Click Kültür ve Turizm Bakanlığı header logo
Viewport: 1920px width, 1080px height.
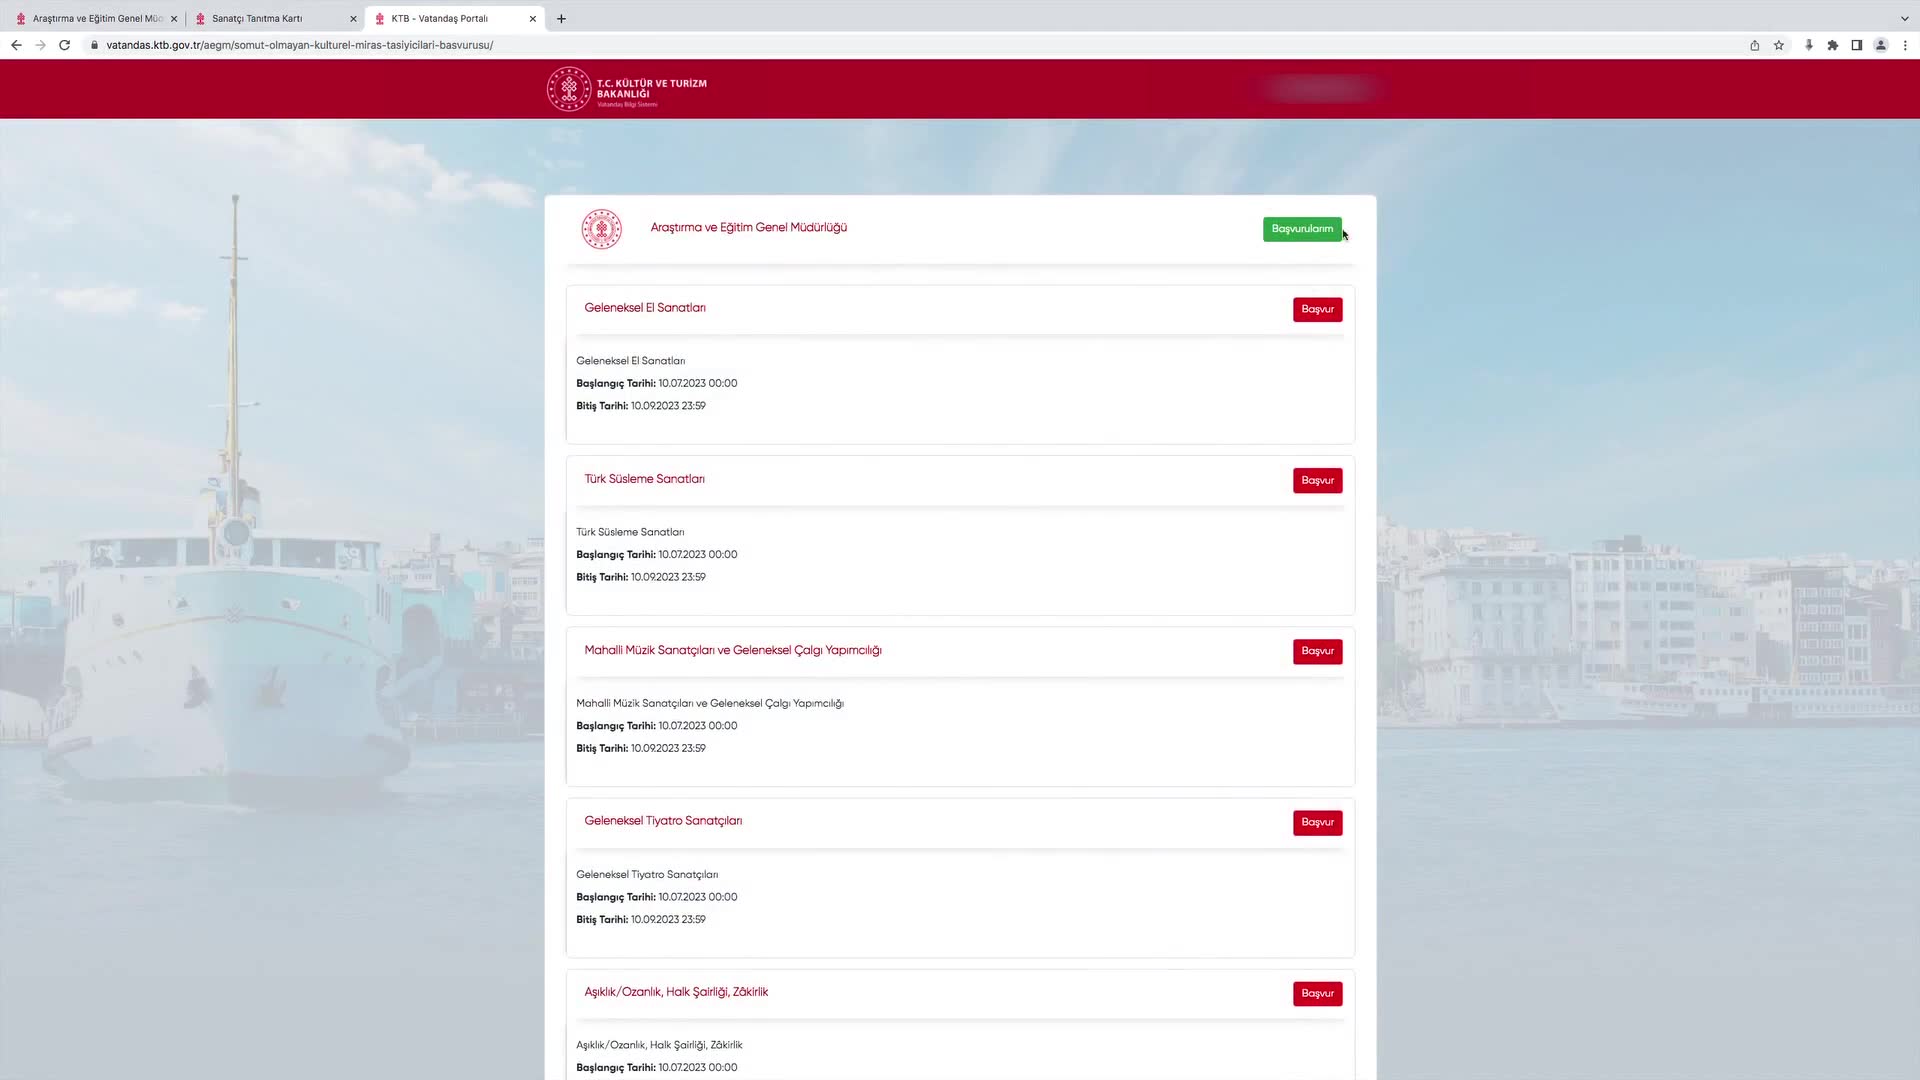point(626,89)
